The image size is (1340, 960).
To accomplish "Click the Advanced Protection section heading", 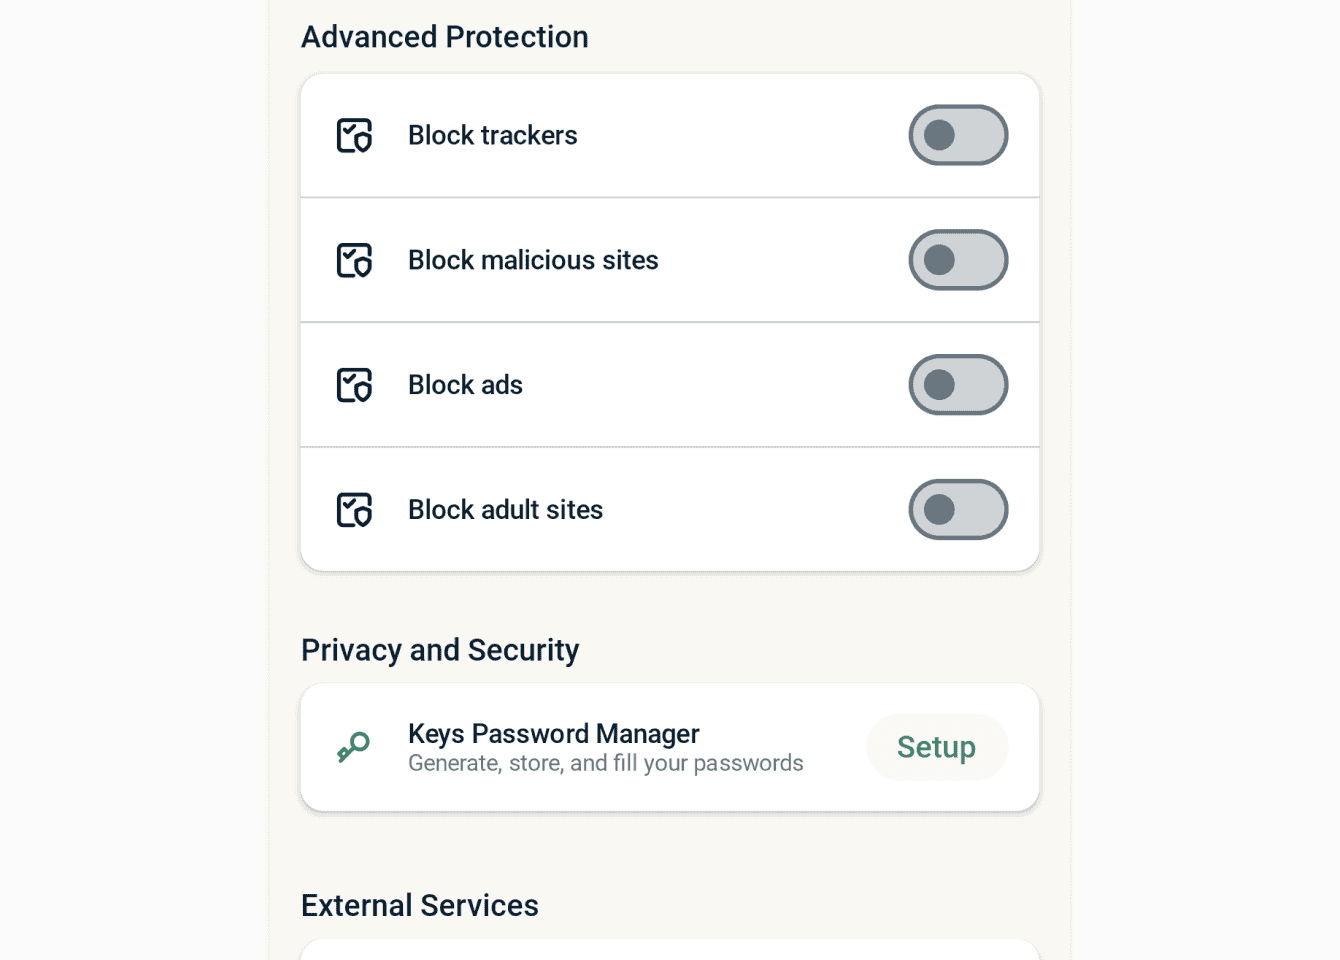I will [x=444, y=37].
